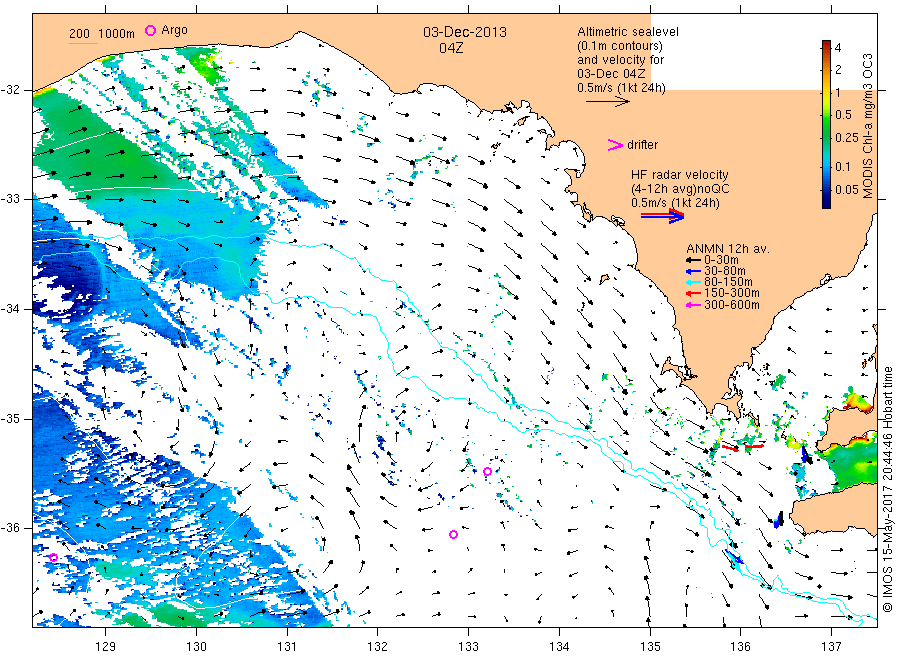Click the IMOS copyright timestamp text

(887, 488)
